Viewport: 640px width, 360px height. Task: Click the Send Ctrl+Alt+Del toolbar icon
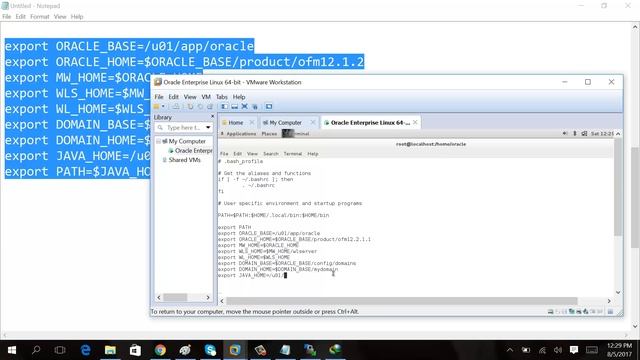point(176,107)
